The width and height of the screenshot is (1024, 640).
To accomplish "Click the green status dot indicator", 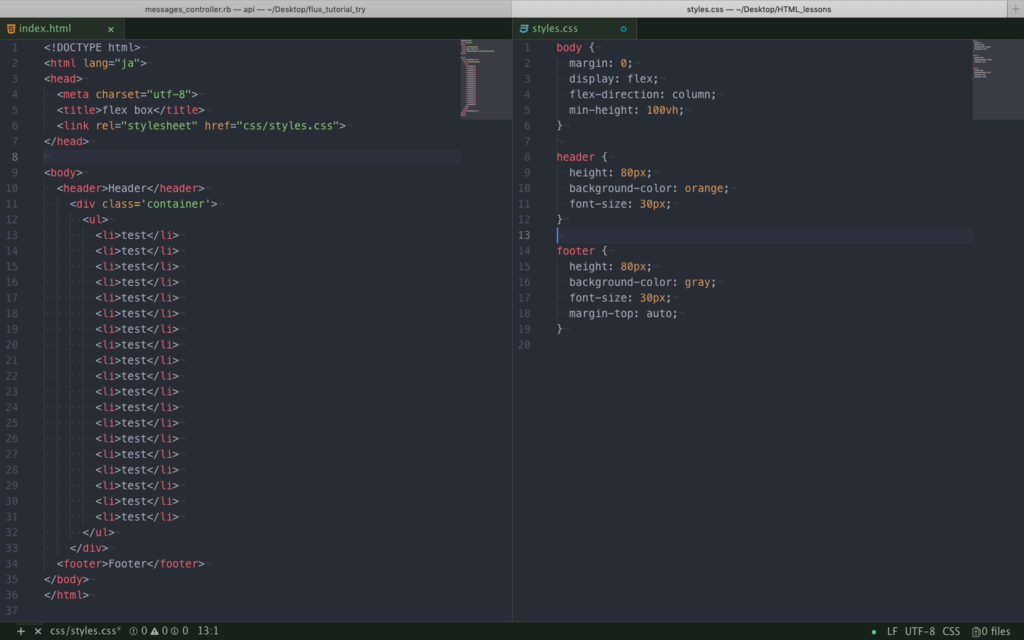I will (x=874, y=632).
